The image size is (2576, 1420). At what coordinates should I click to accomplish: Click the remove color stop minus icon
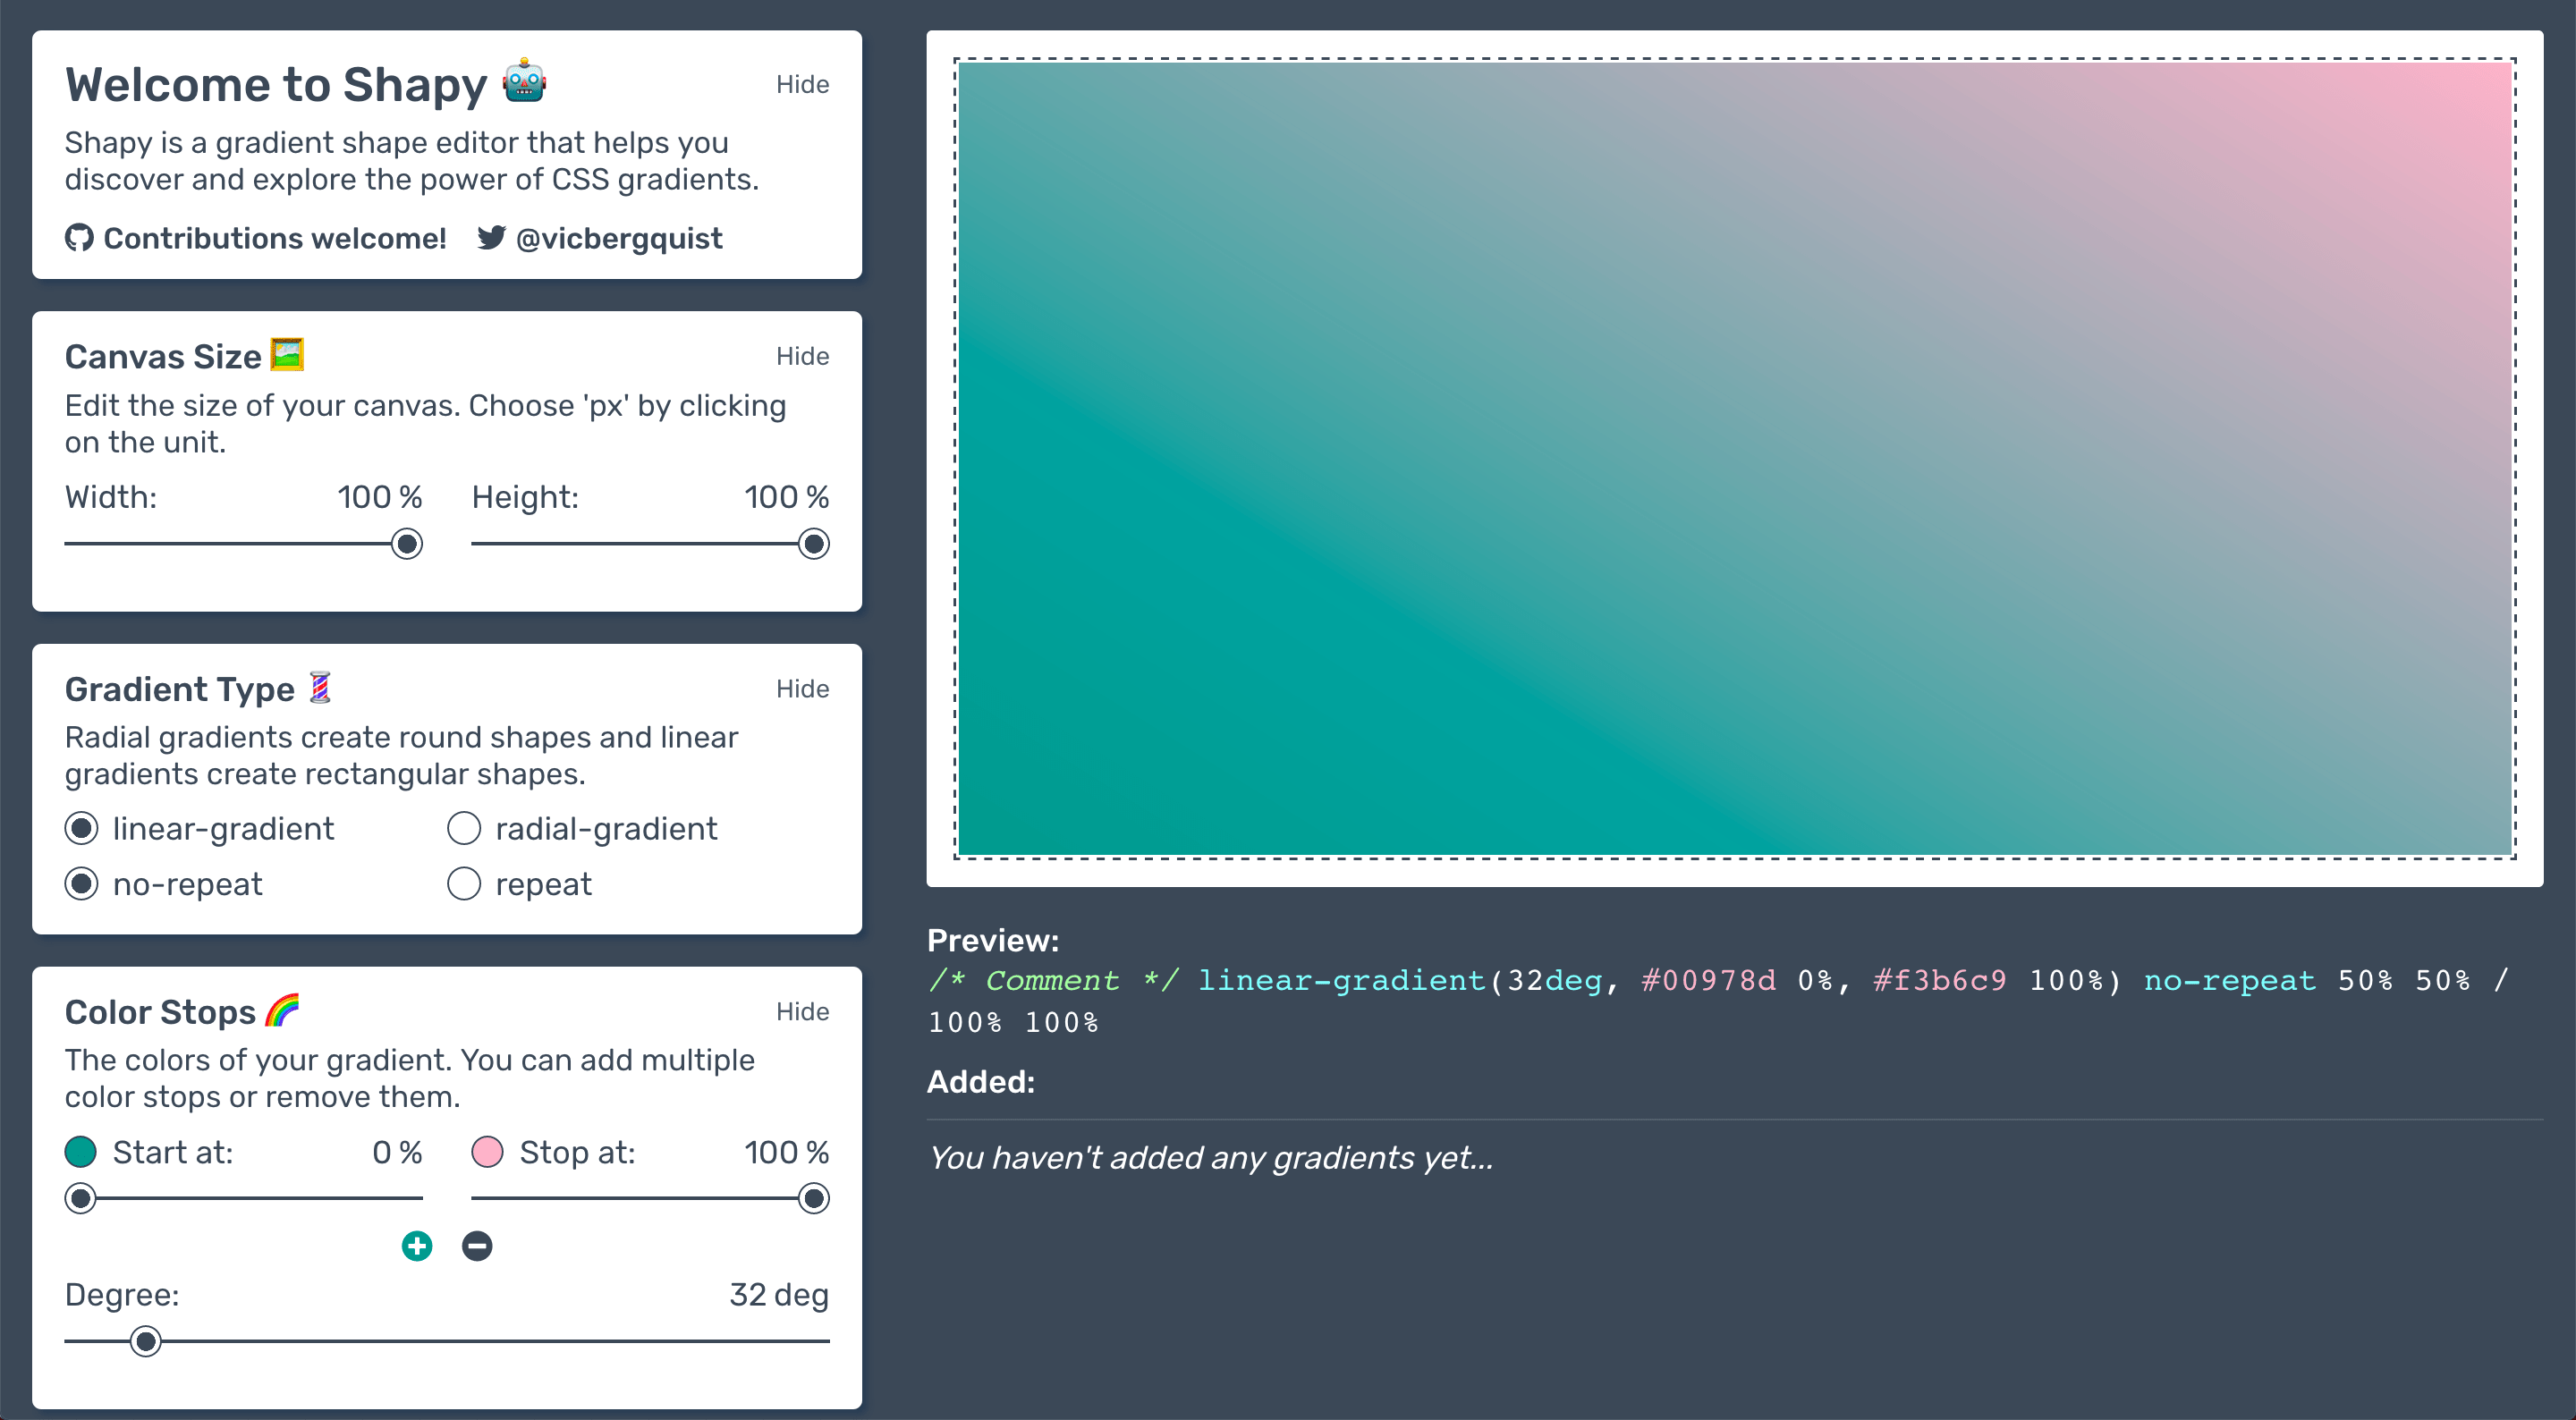[477, 1246]
